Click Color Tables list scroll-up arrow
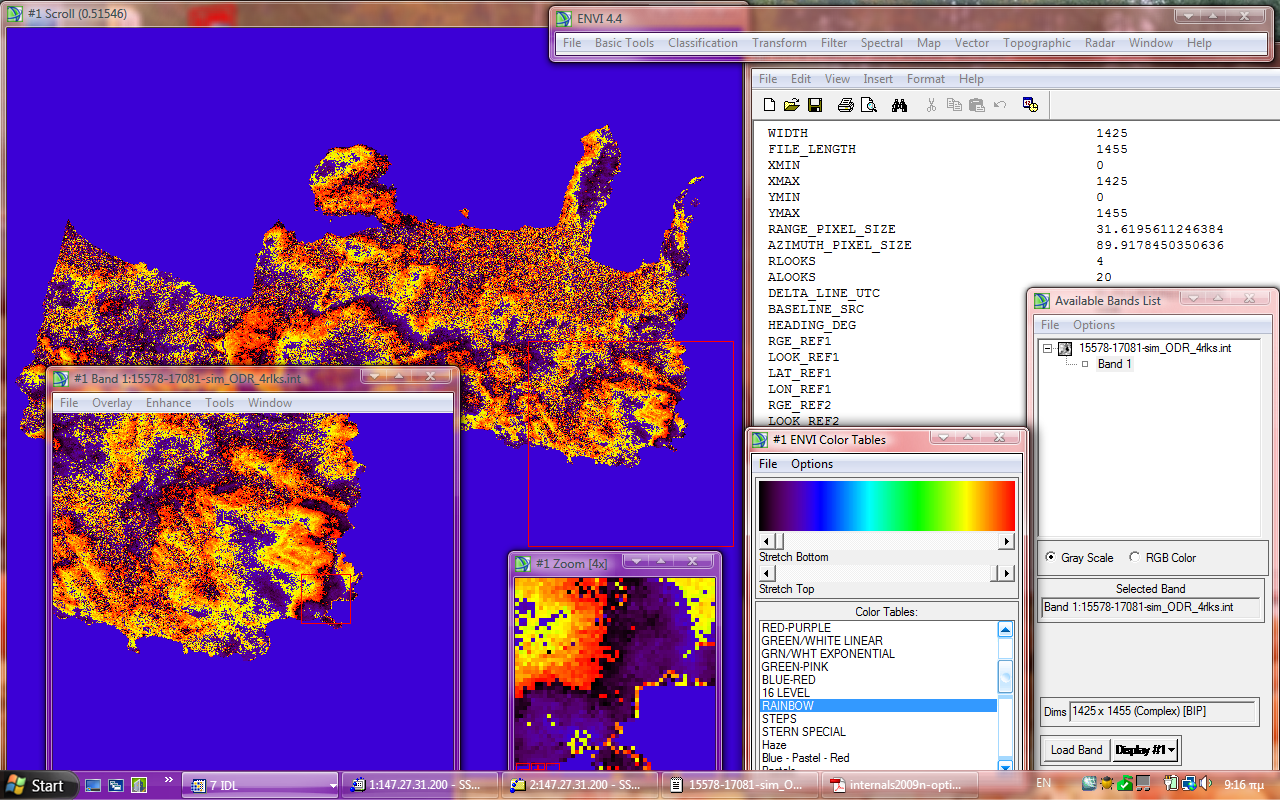This screenshot has height=800, width=1280. point(1005,630)
